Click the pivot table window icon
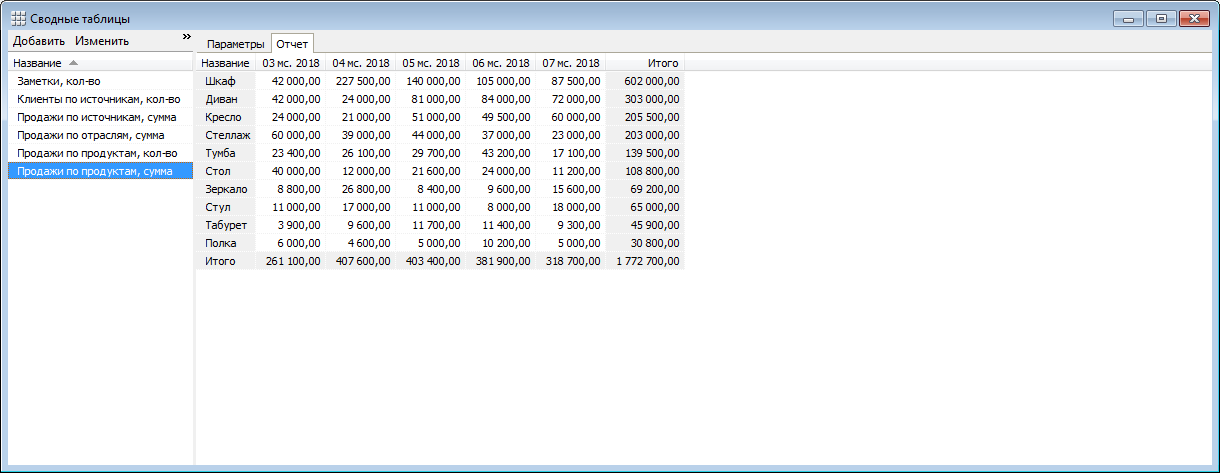The image size is (1220, 473). click(x=18, y=18)
